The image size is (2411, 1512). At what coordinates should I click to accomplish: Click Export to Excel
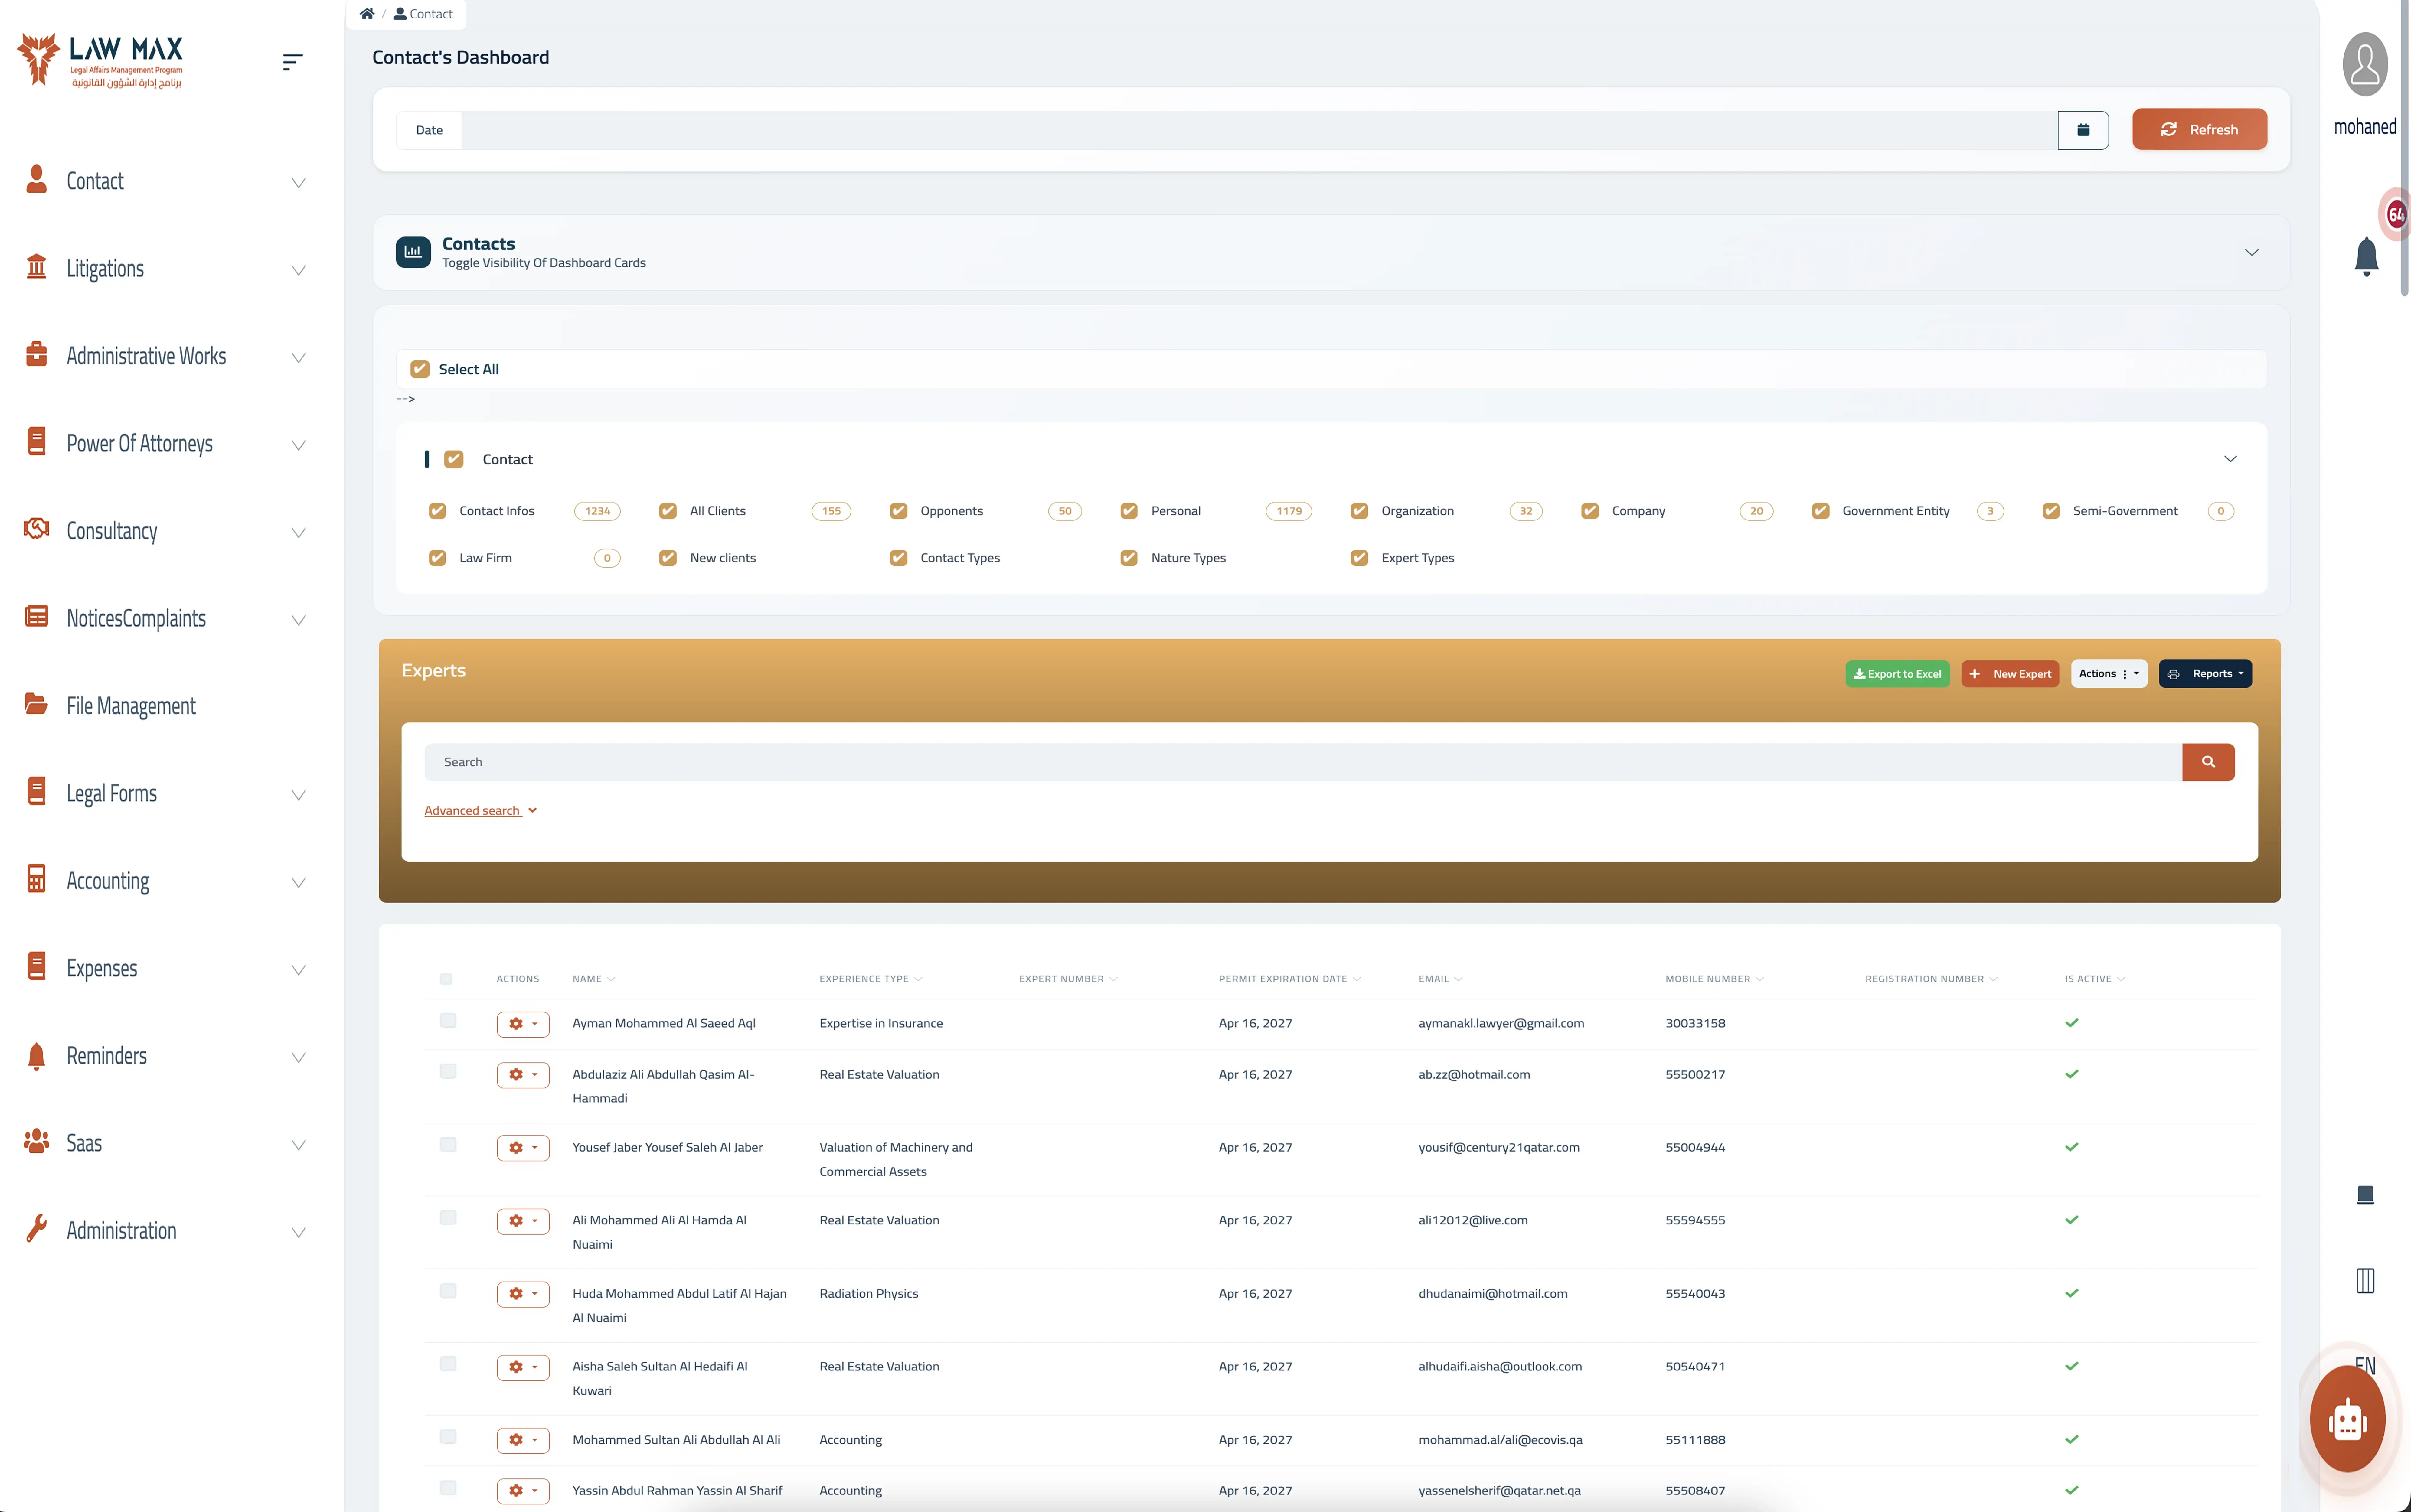click(x=1897, y=674)
